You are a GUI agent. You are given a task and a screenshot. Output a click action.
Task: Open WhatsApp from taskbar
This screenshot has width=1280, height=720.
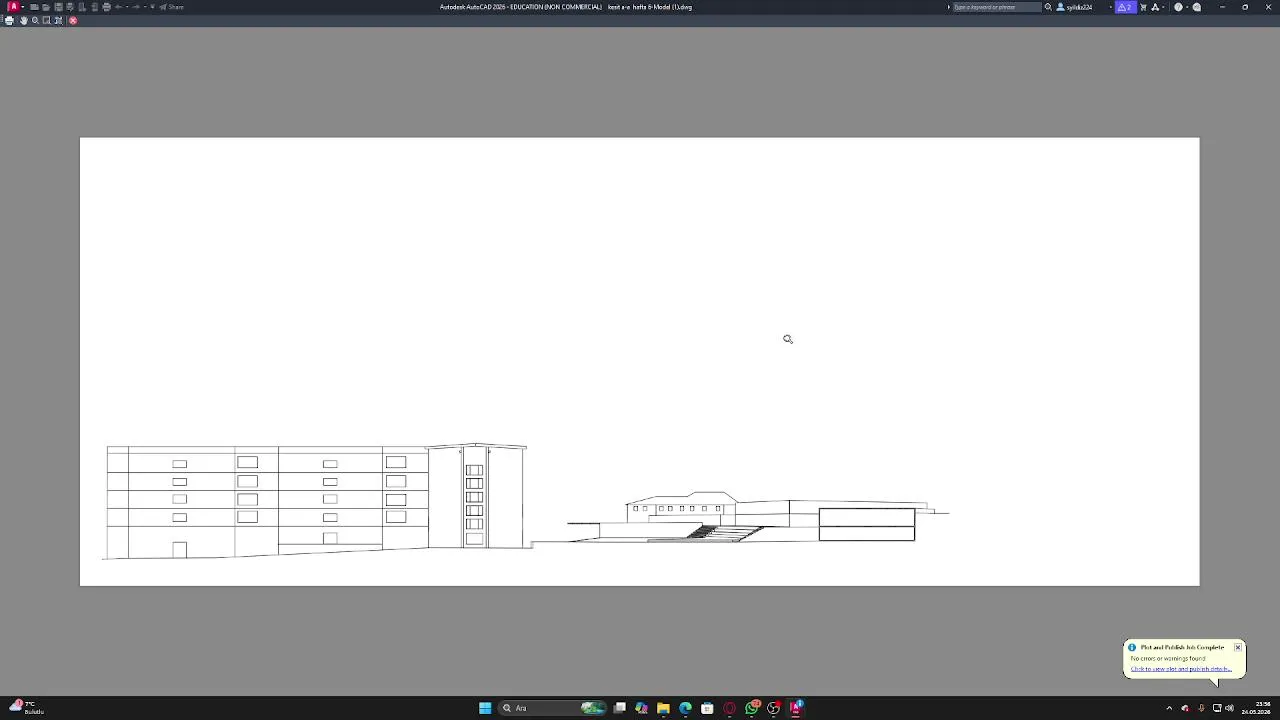[751, 708]
